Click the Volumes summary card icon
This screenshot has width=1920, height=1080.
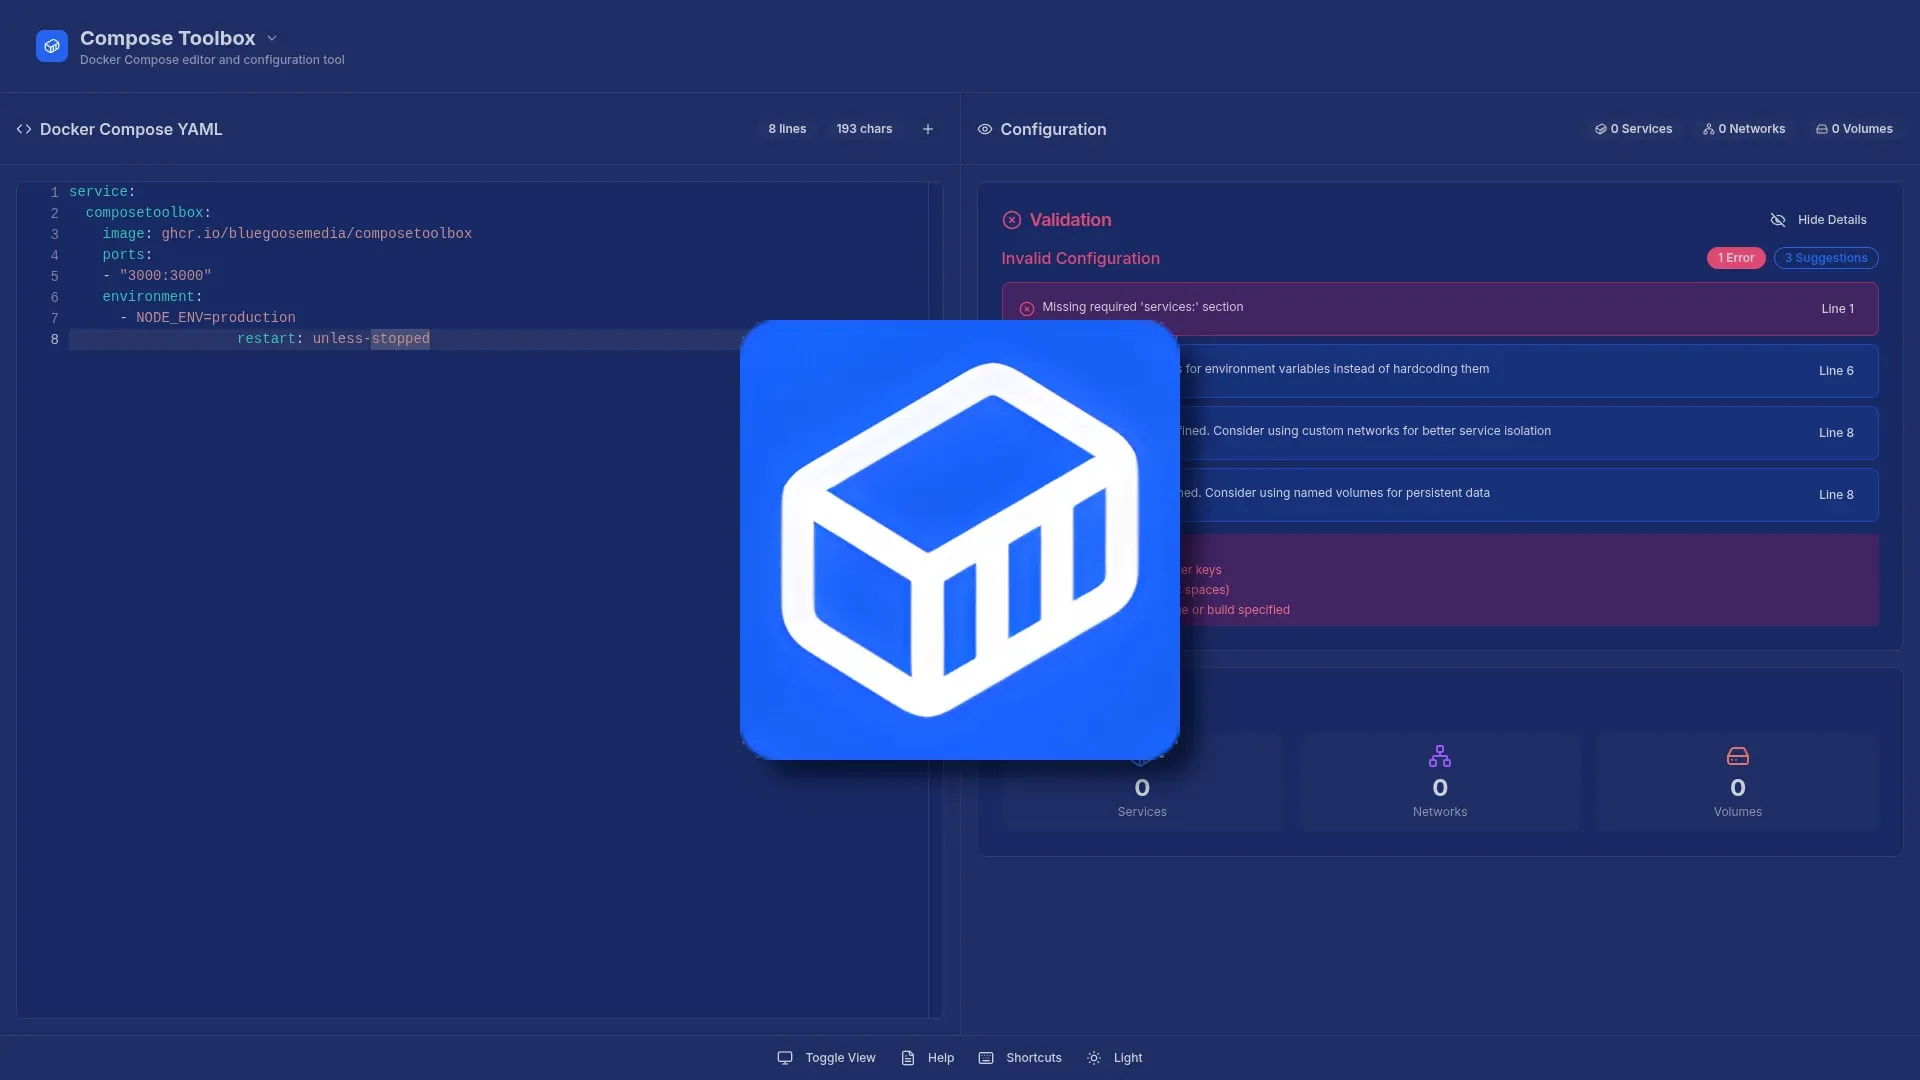coord(1738,756)
